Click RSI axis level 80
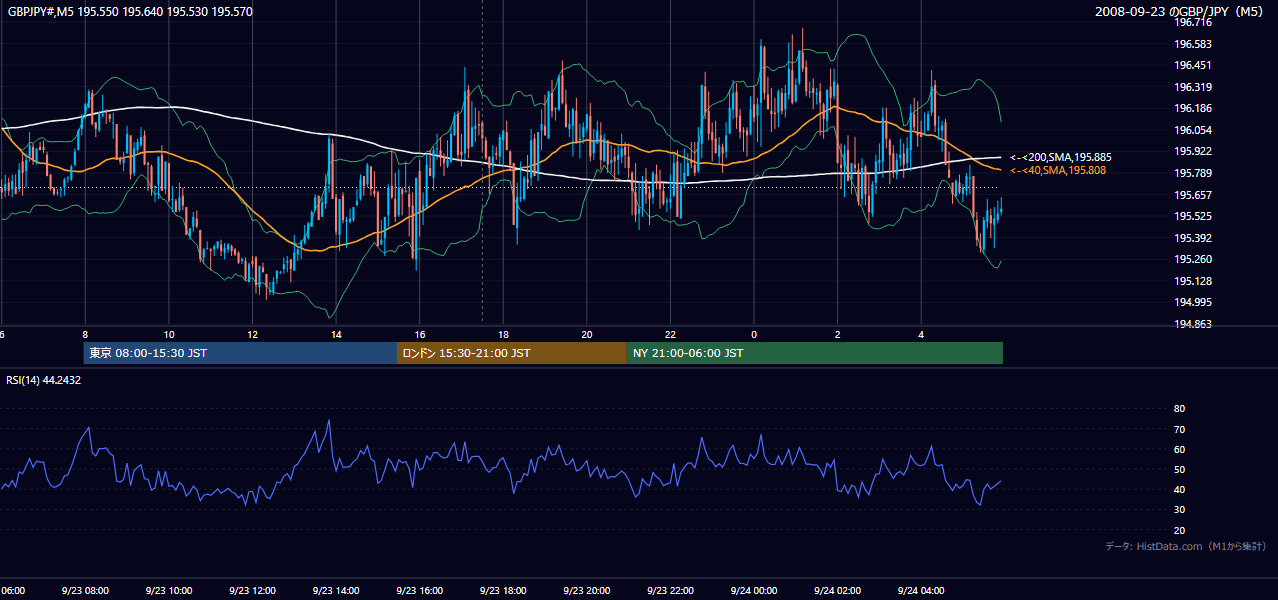This screenshot has height=600, width=1278. pos(1179,409)
